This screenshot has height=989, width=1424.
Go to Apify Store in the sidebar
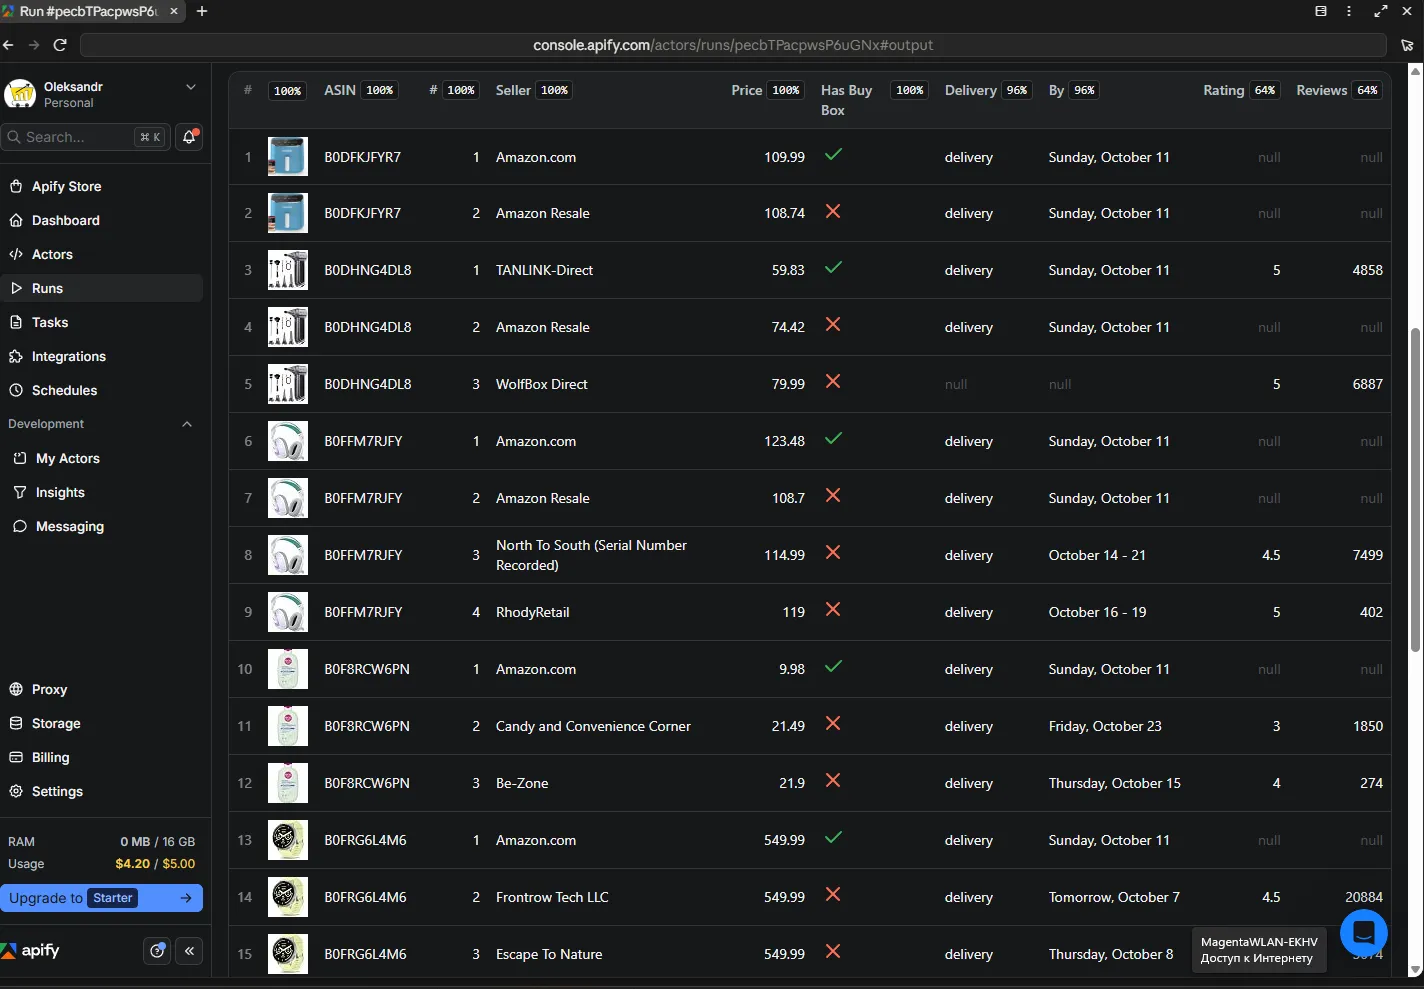pyautogui.click(x=66, y=186)
